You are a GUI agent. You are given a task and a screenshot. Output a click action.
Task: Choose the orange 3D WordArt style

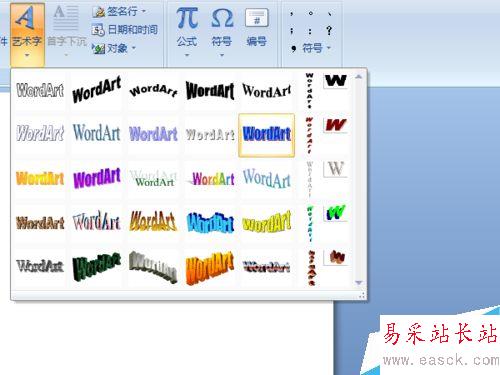click(x=210, y=267)
